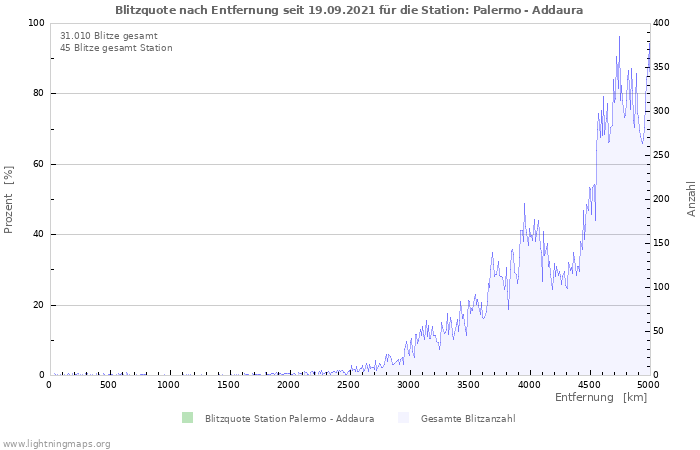
Task: Click the 60 tick on the percent axis
Action: [38, 164]
